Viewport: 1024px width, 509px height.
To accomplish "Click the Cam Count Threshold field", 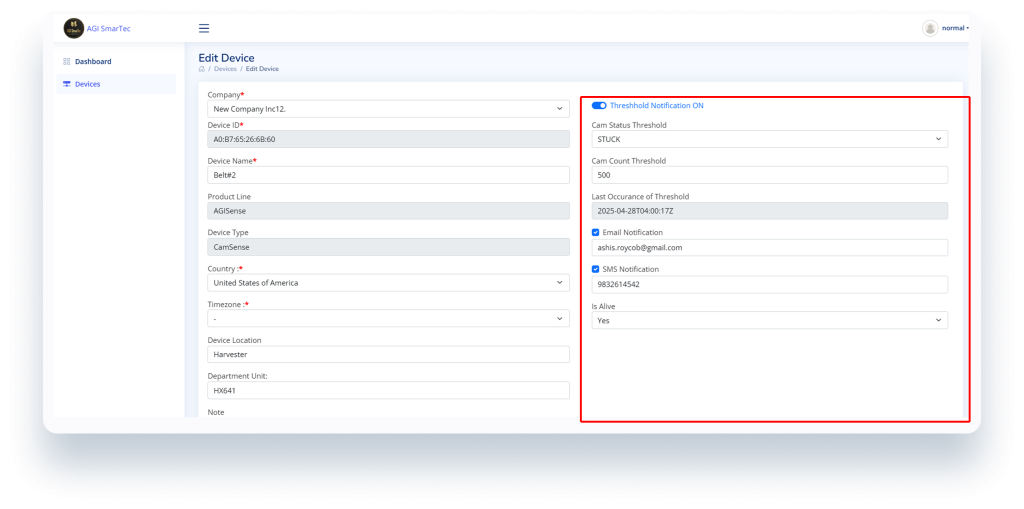I will (x=769, y=175).
